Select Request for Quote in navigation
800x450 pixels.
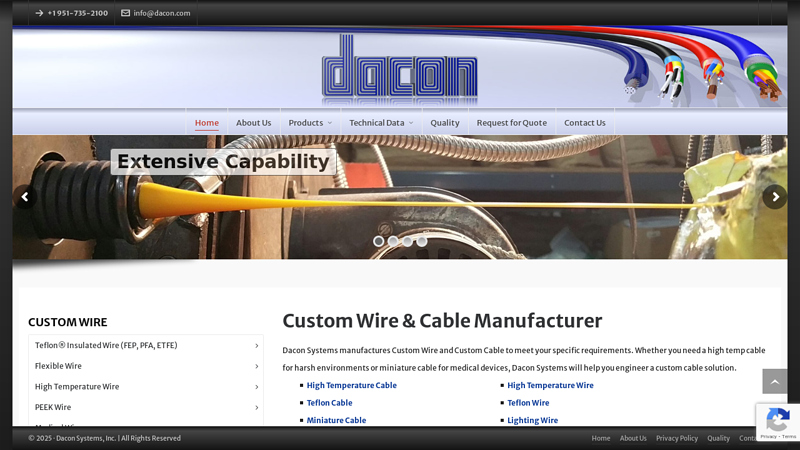(x=512, y=123)
